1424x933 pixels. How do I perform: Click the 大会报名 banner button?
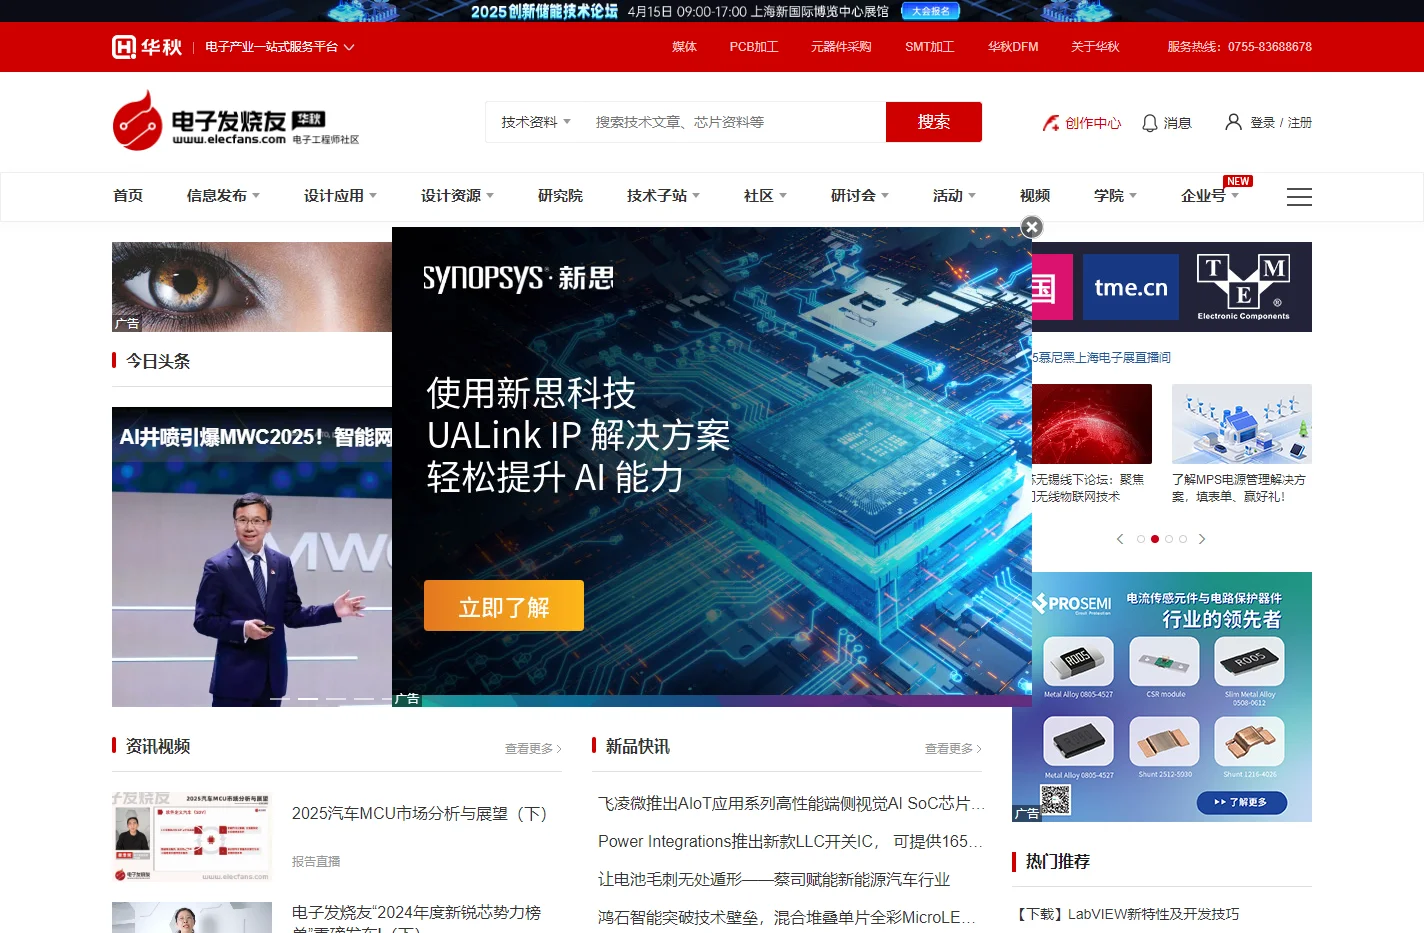(931, 11)
